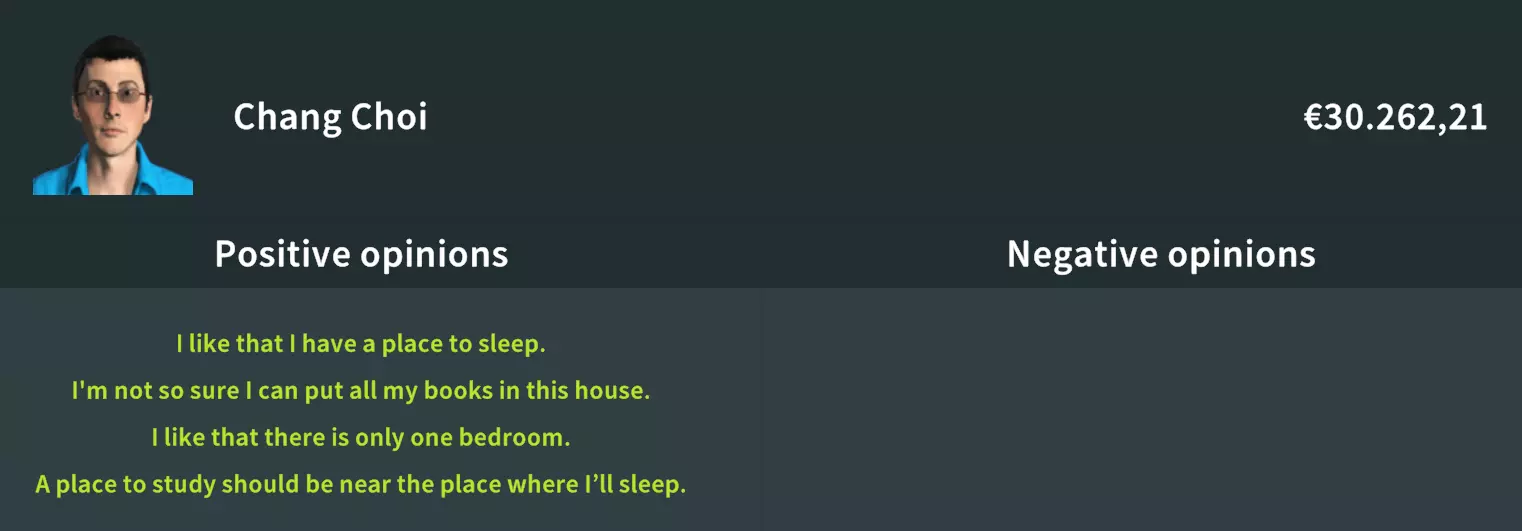Image resolution: width=1522 pixels, height=531 pixels.
Task: Click the word 'Positive' in the heading
Action: [283, 254]
